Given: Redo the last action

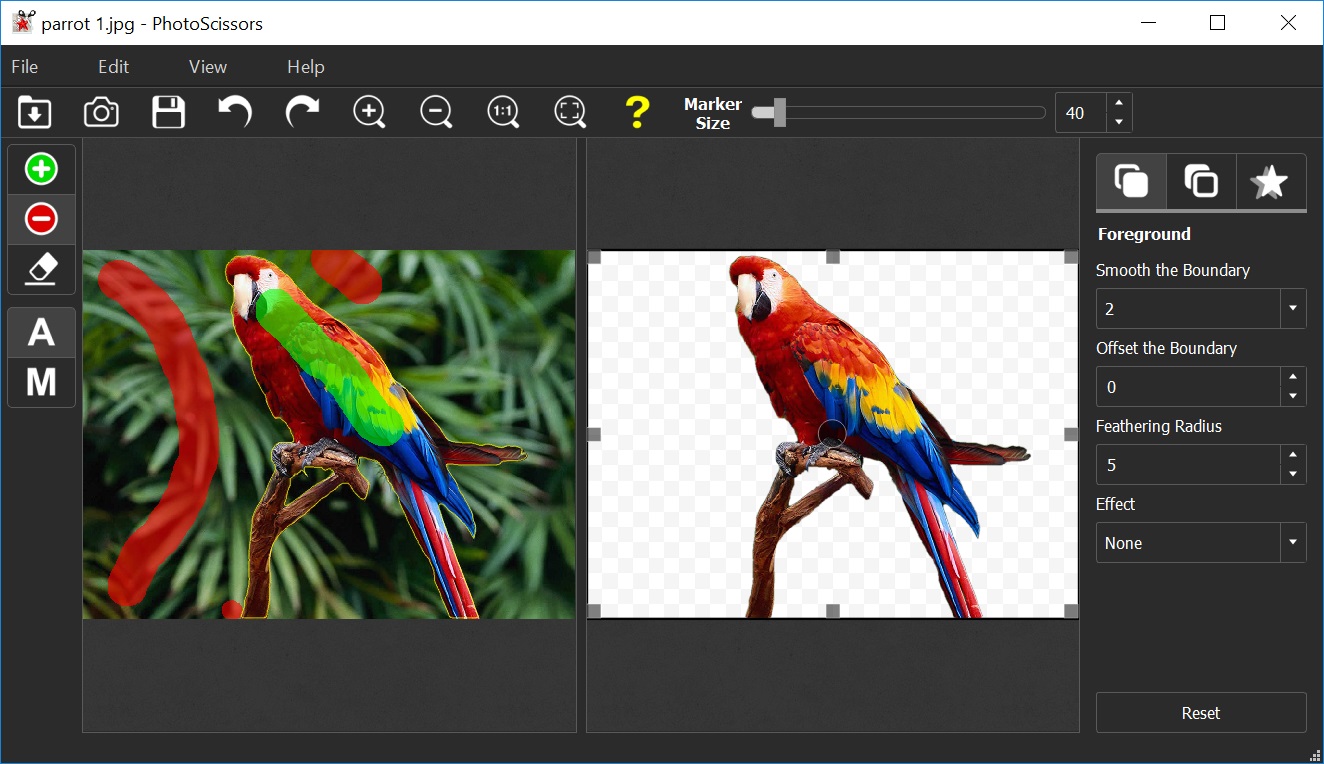Looking at the screenshot, I should (x=302, y=112).
